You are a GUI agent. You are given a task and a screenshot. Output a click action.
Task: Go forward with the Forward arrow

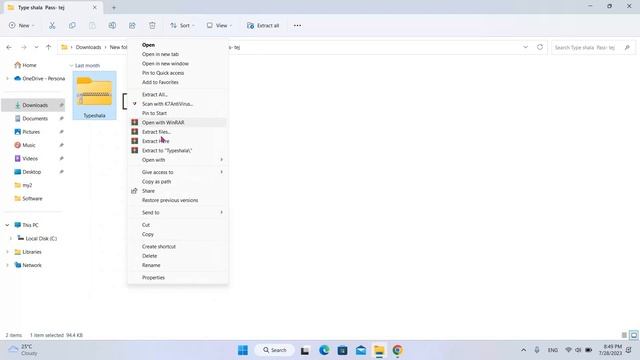click(x=24, y=47)
